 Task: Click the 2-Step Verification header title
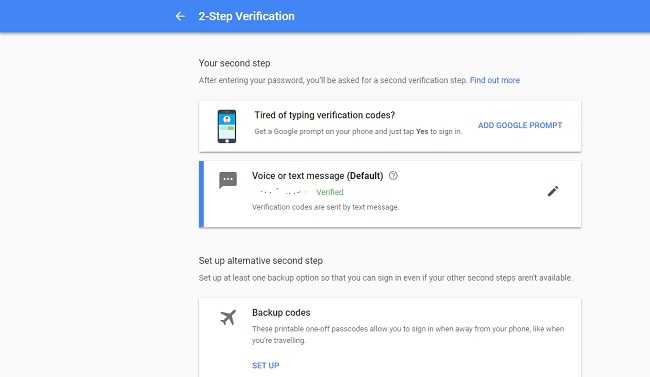click(x=246, y=16)
